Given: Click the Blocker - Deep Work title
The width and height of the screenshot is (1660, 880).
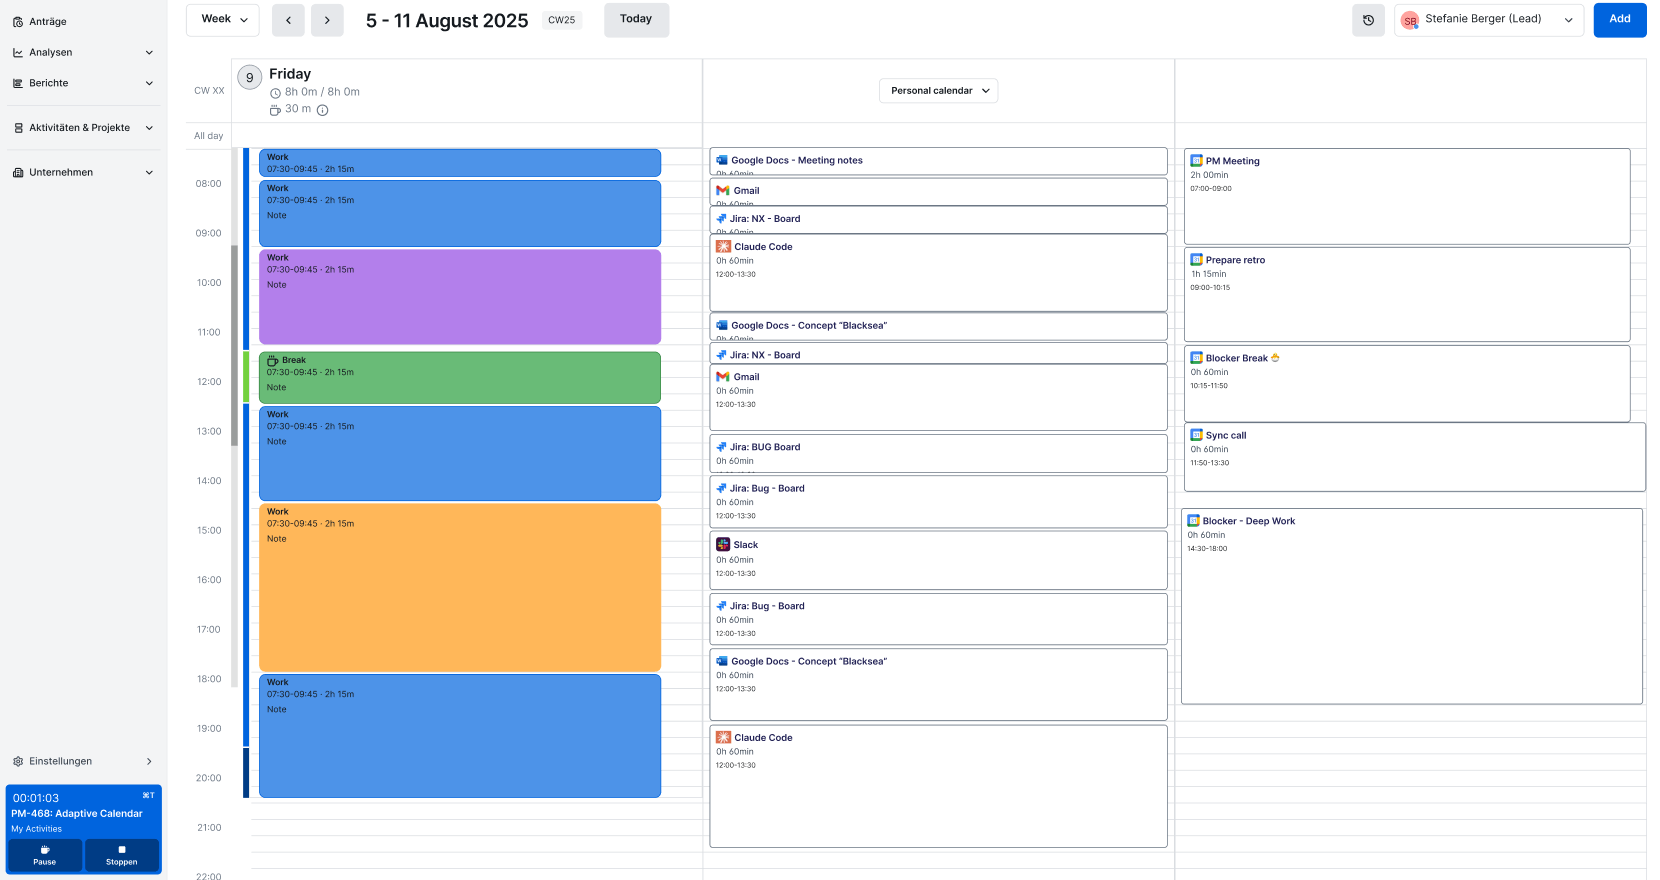Looking at the screenshot, I should point(1249,521).
